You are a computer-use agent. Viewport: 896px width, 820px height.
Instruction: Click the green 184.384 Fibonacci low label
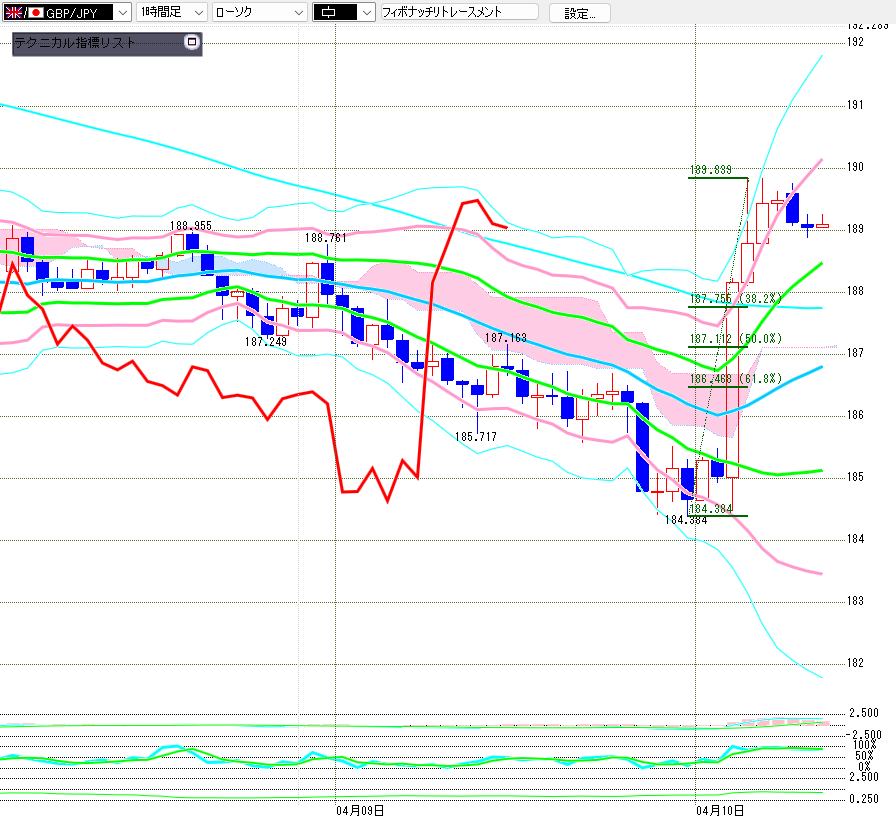(x=711, y=509)
